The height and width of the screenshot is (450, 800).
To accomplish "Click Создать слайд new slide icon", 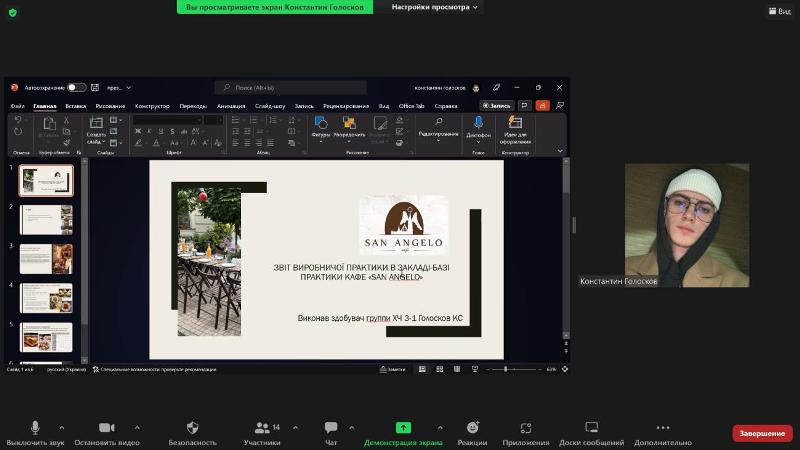I will pos(95,122).
